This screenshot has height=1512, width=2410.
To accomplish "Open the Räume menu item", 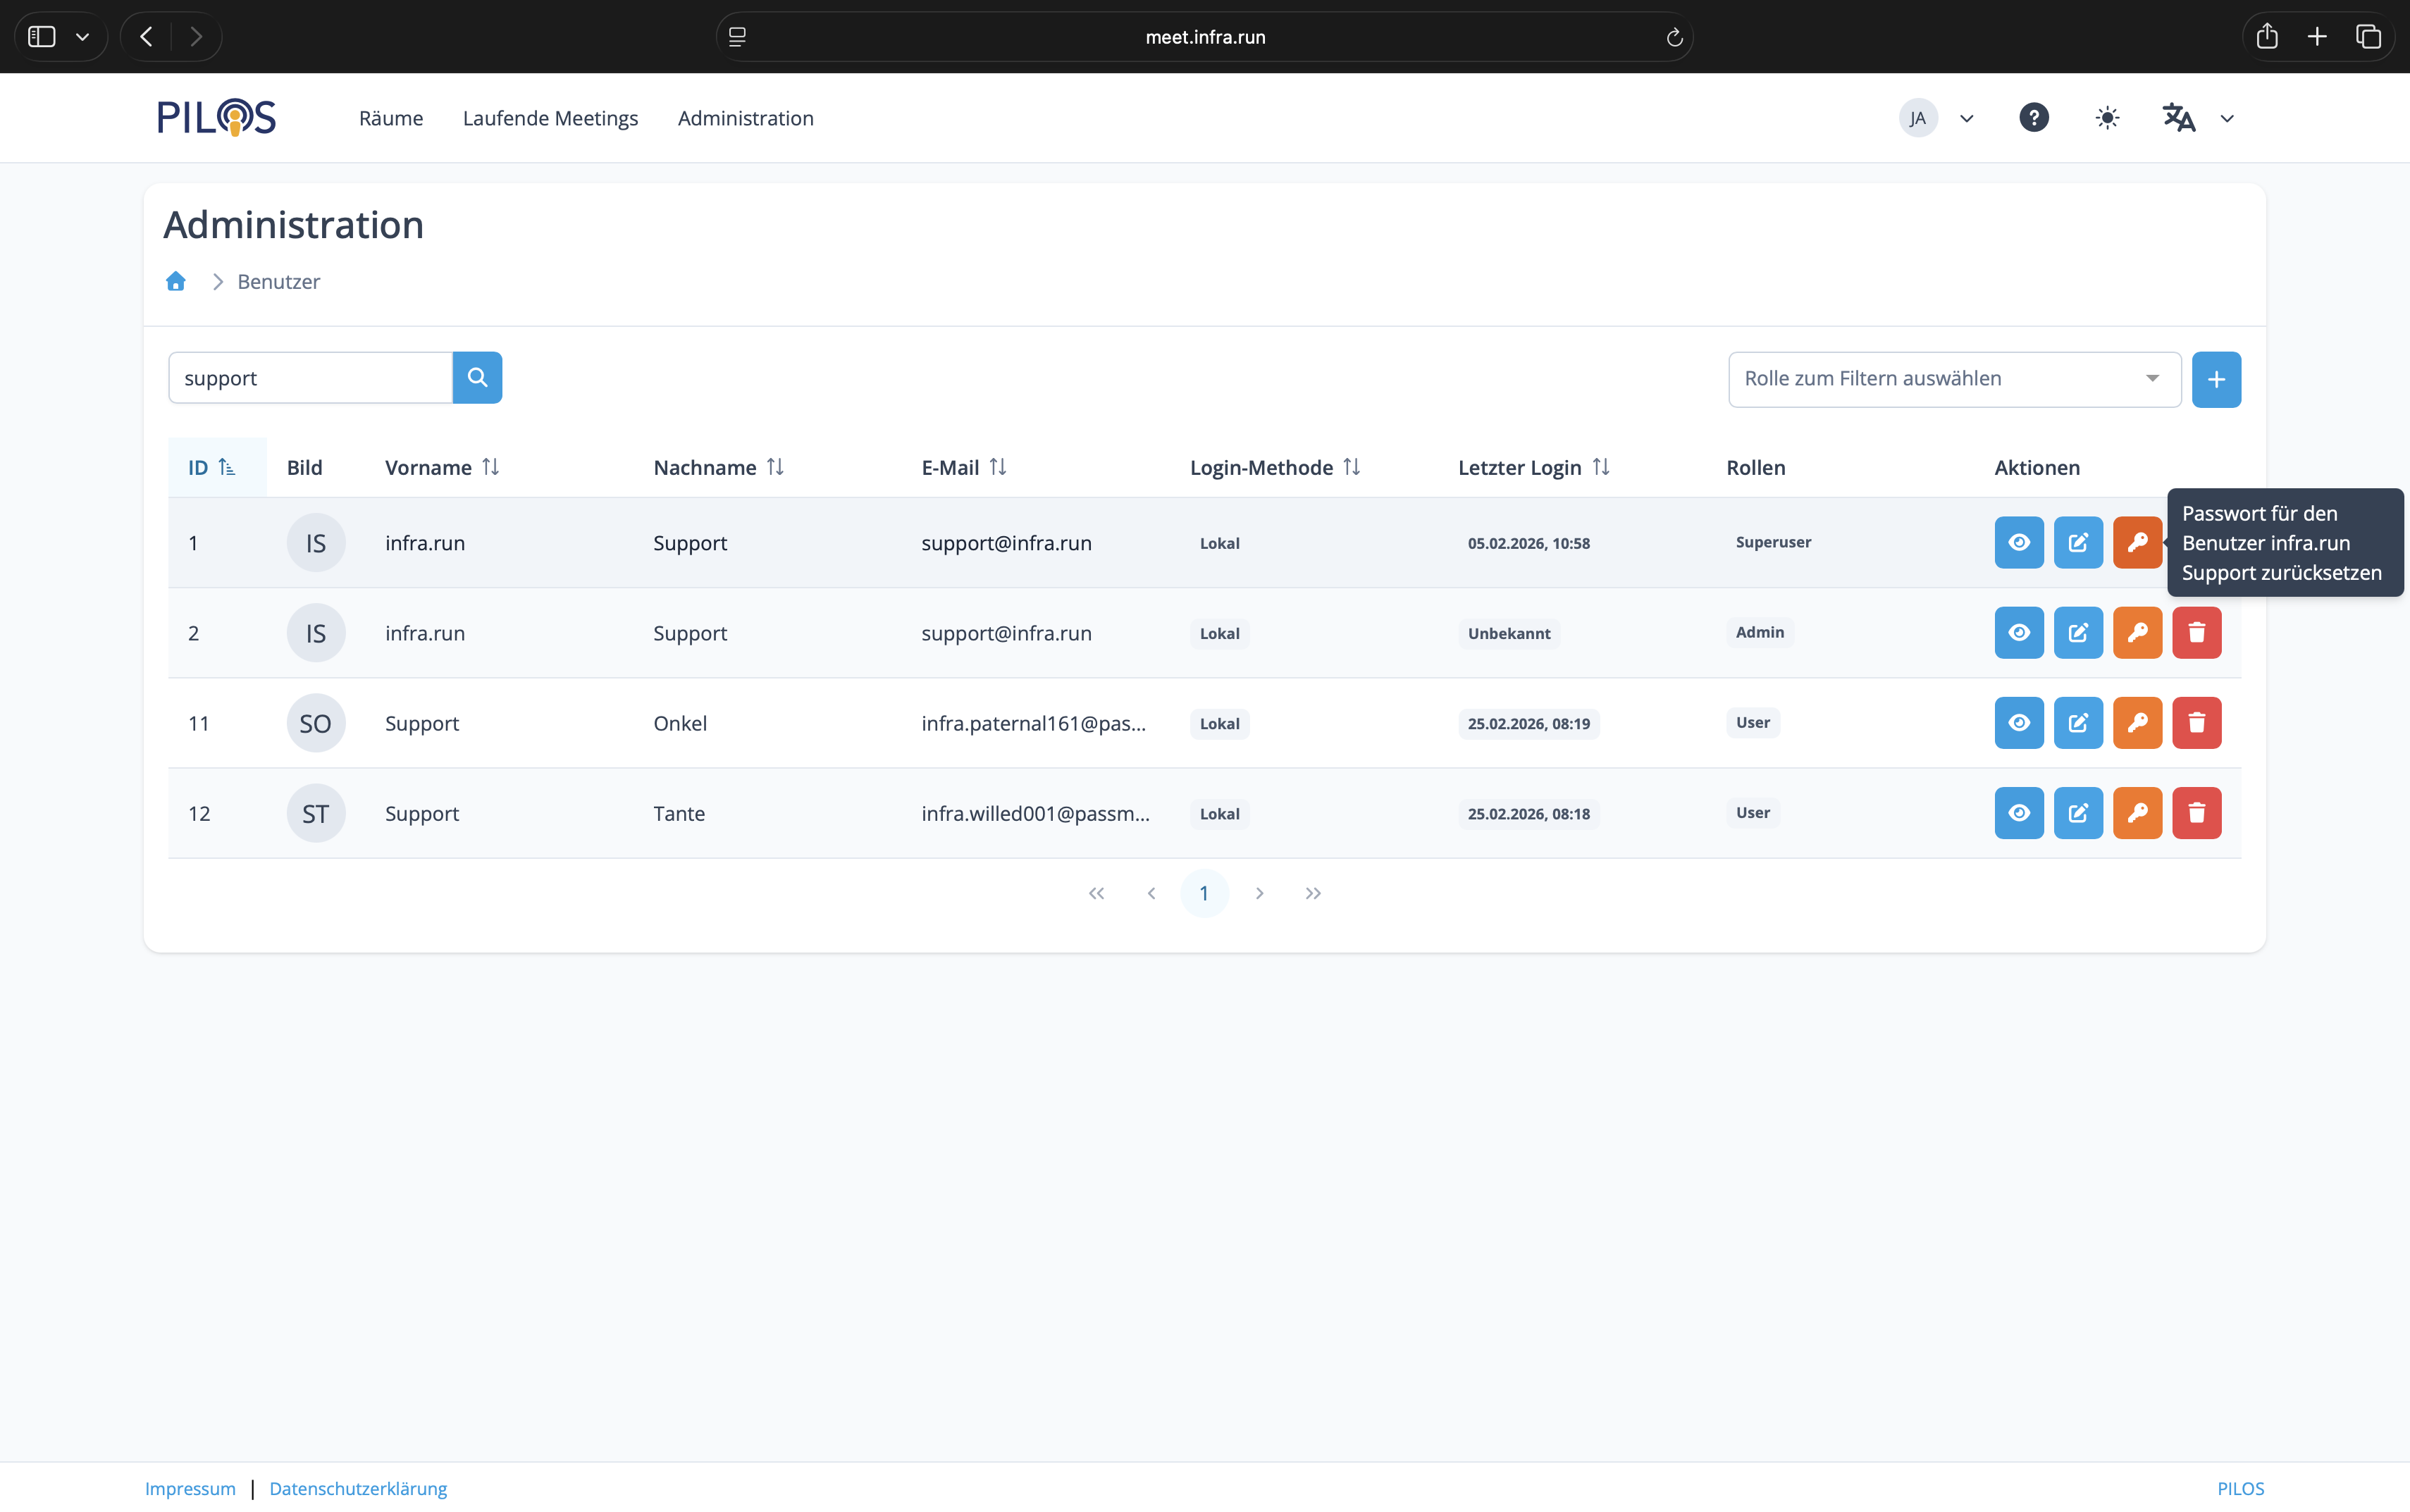I will pyautogui.click(x=391, y=118).
